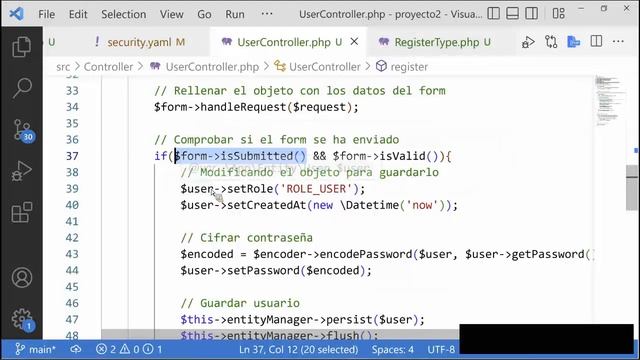The width and height of the screenshot is (640, 360).
Task: Toggle the bottom panel layout icon
Action: click(x=513, y=13)
